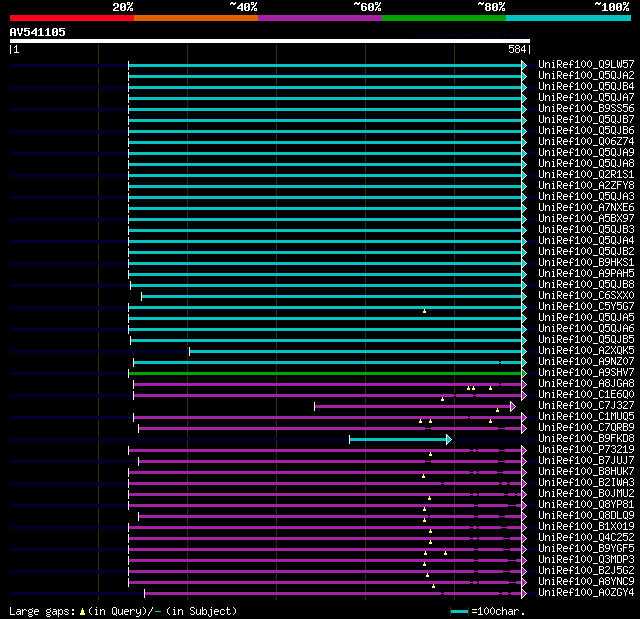Click hit UniRef100_Q8DLQ9
The image size is (640, 619).
click(x=586, y=516)
